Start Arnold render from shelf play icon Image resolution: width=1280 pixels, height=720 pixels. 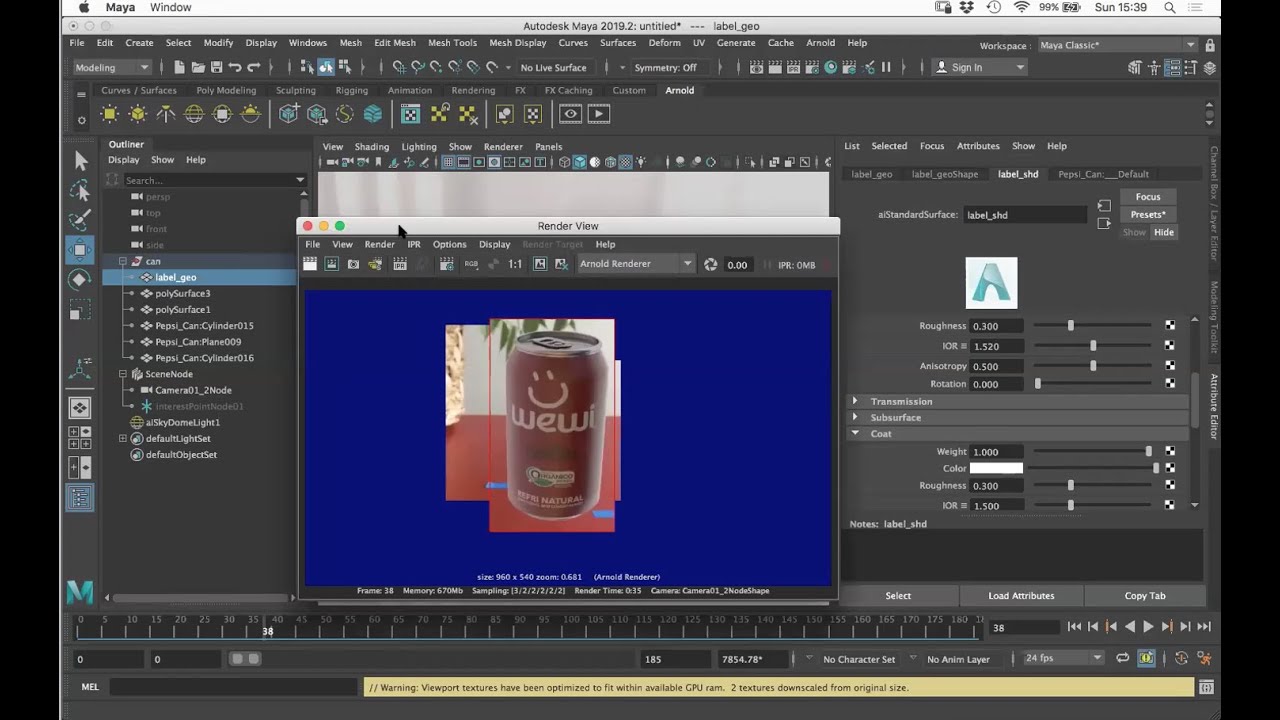coord(599,114)
